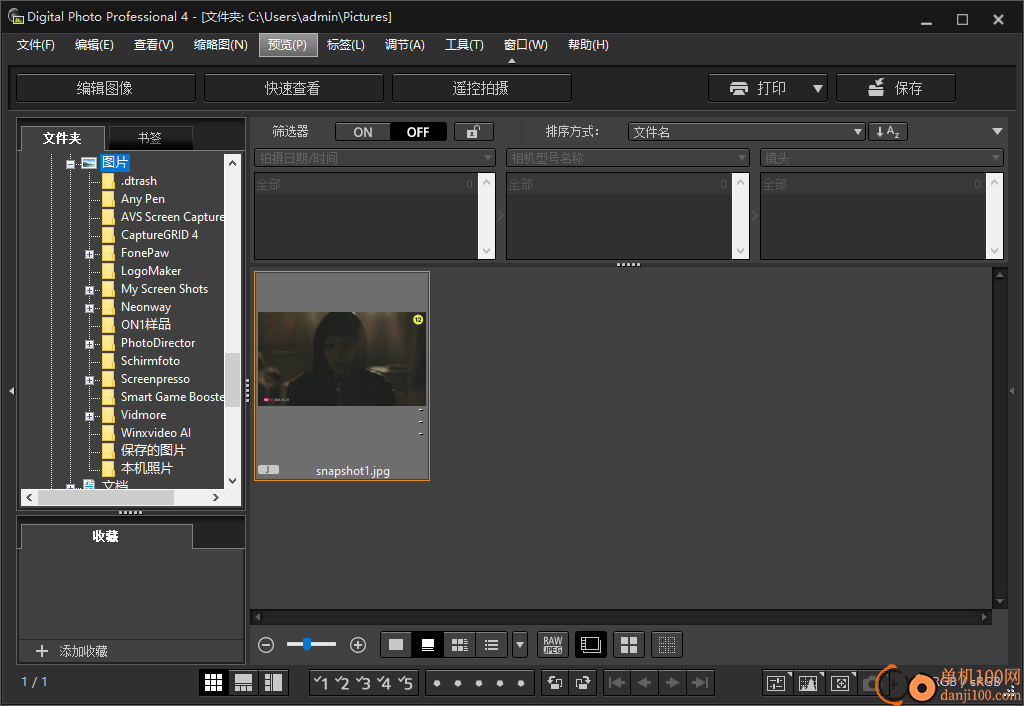Open the thumbnail display mode dropdown arrow
The width and height of the screenshot is (1024, 706).
click(x=520, y=645)
